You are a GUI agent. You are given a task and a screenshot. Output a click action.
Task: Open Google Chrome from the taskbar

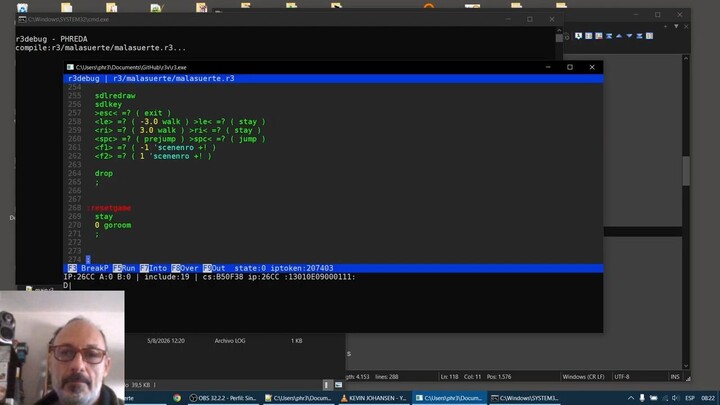177,398
